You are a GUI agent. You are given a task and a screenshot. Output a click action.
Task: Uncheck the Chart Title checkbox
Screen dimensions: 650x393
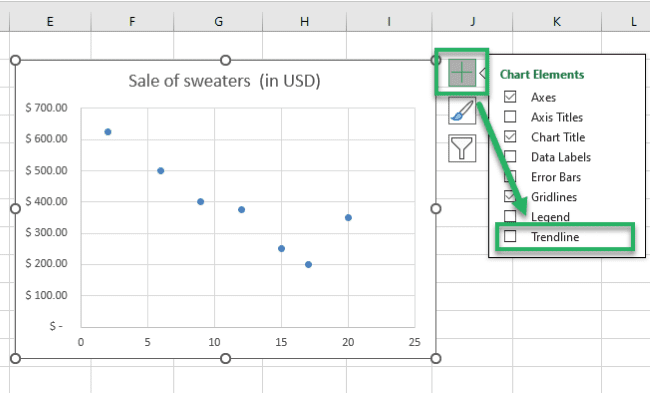coord(510,136)
